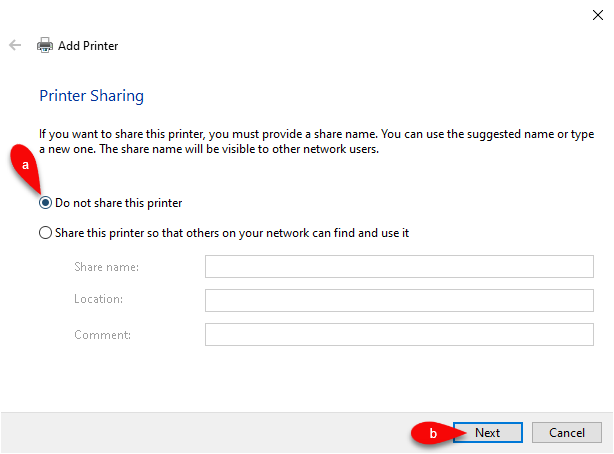
Task: Click the share name instruction paragraph
Action: [316, 141]
